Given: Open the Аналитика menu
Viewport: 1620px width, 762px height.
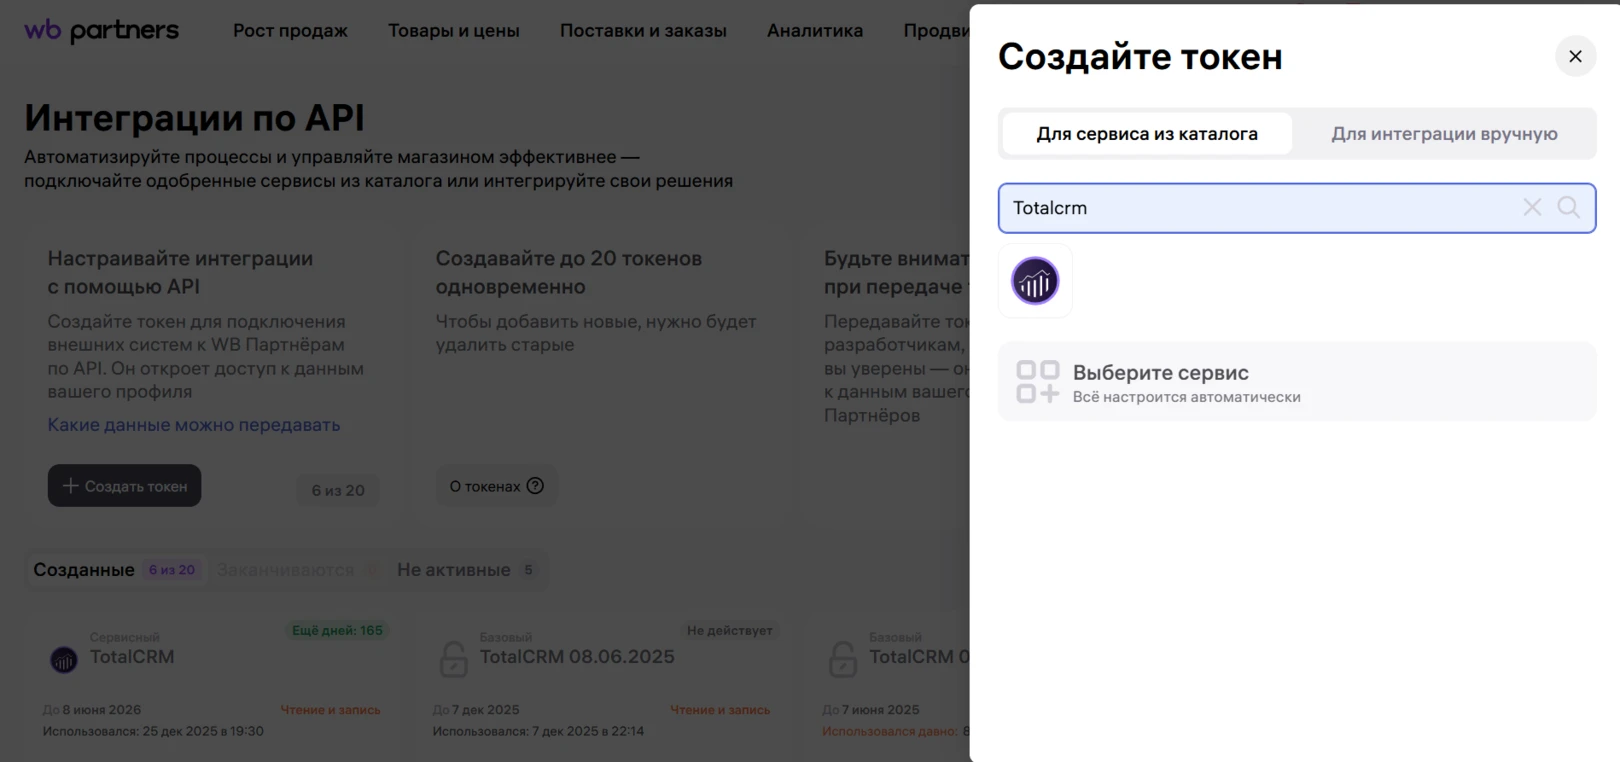Looking at the screenshot, I should tap(814, 31).
